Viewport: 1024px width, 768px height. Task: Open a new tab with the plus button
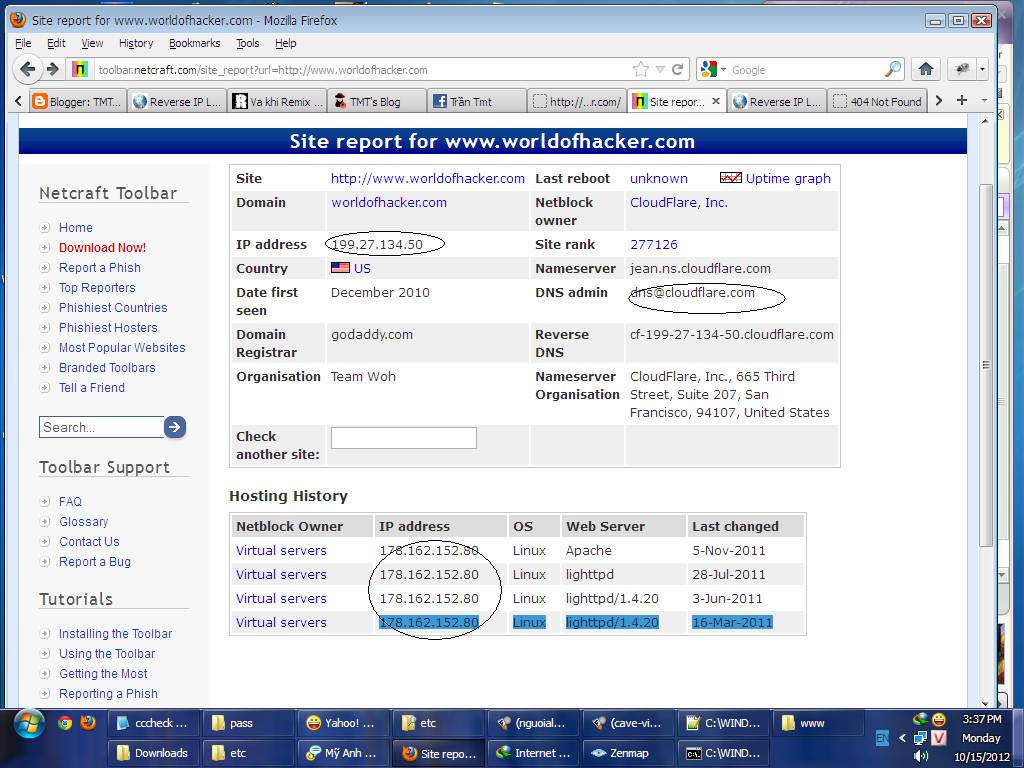point(961,100)
